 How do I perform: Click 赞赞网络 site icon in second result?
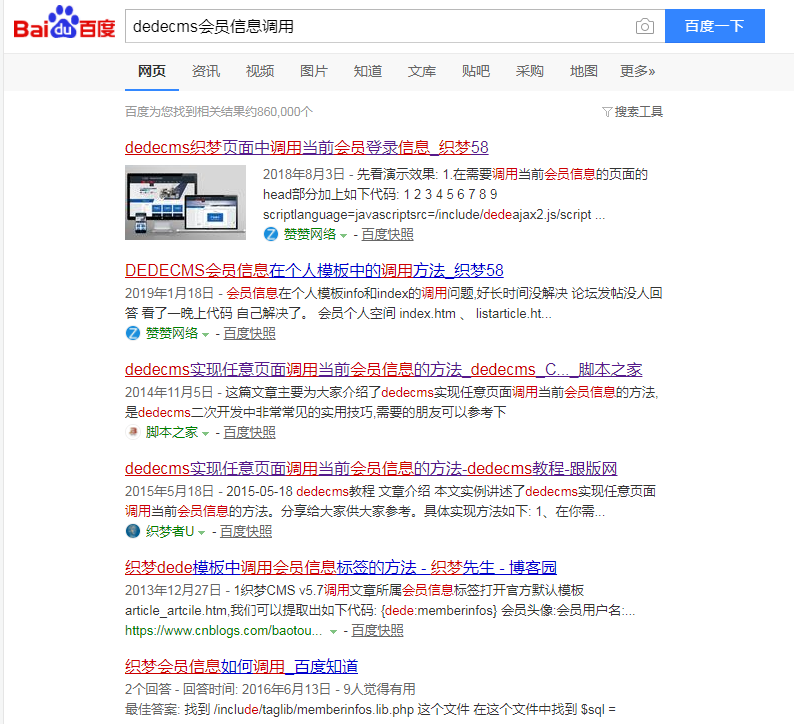tap(133, 333)
